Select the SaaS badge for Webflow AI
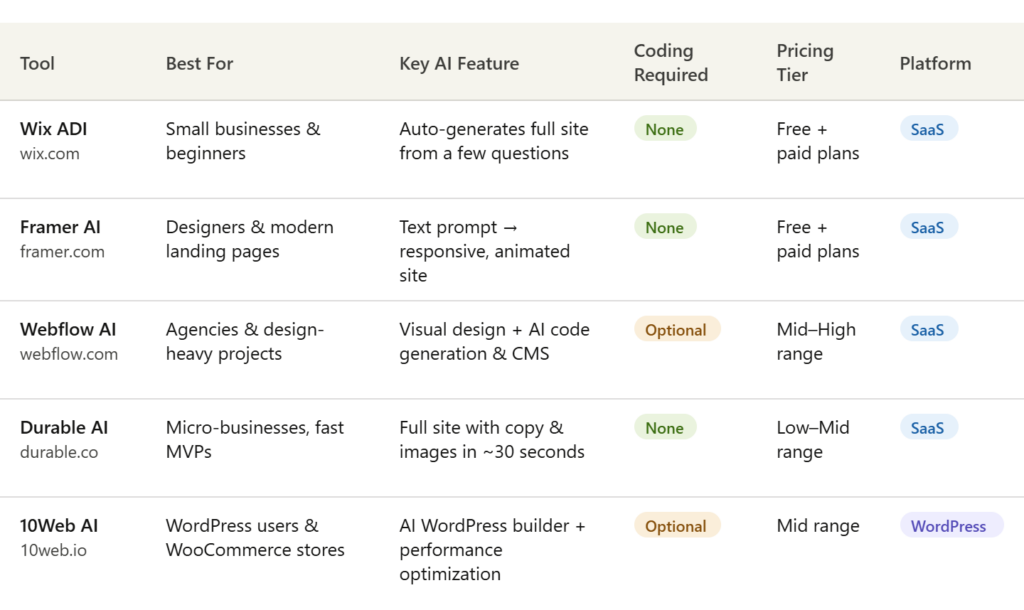Image resolution: width=1024 pixels, height=610 pixels. pyautogui.click(x=928, y=330)
